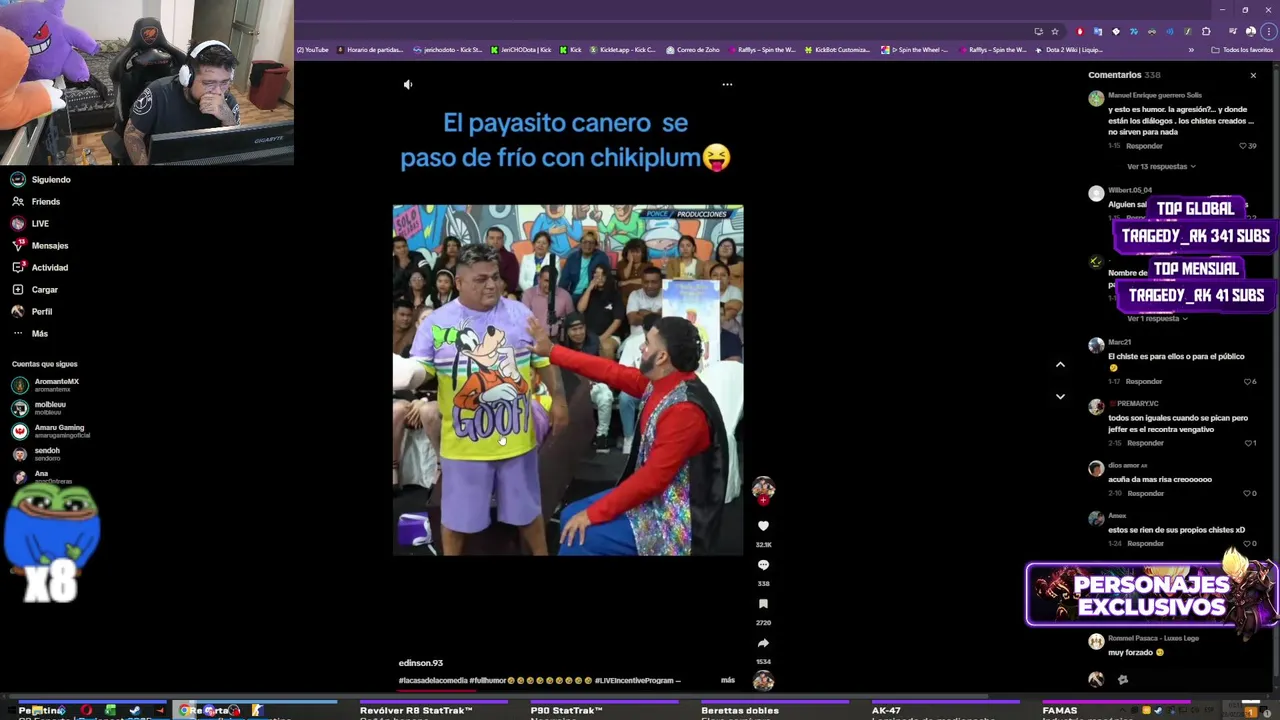Open the Chrome three-dot menu
1280x720 pixels.
[1268, 31]
